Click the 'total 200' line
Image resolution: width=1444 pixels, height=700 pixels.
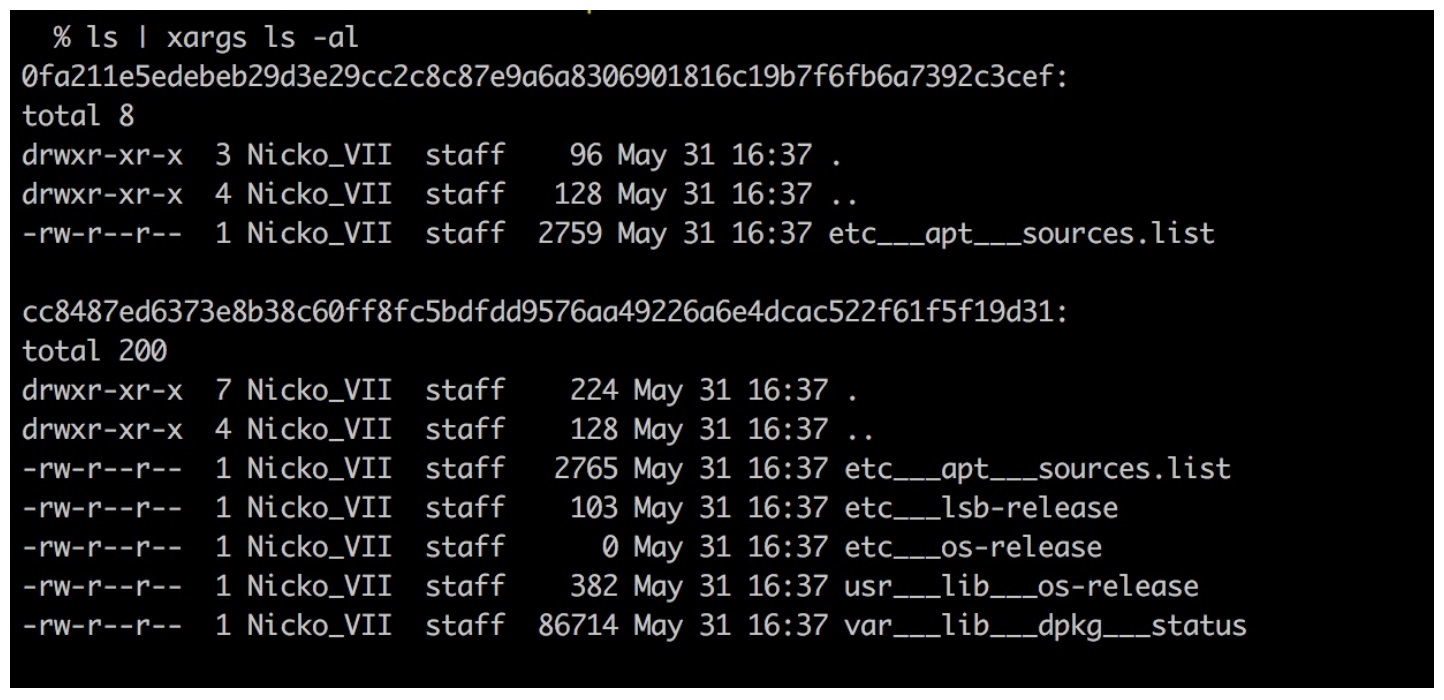pos(94,351)
